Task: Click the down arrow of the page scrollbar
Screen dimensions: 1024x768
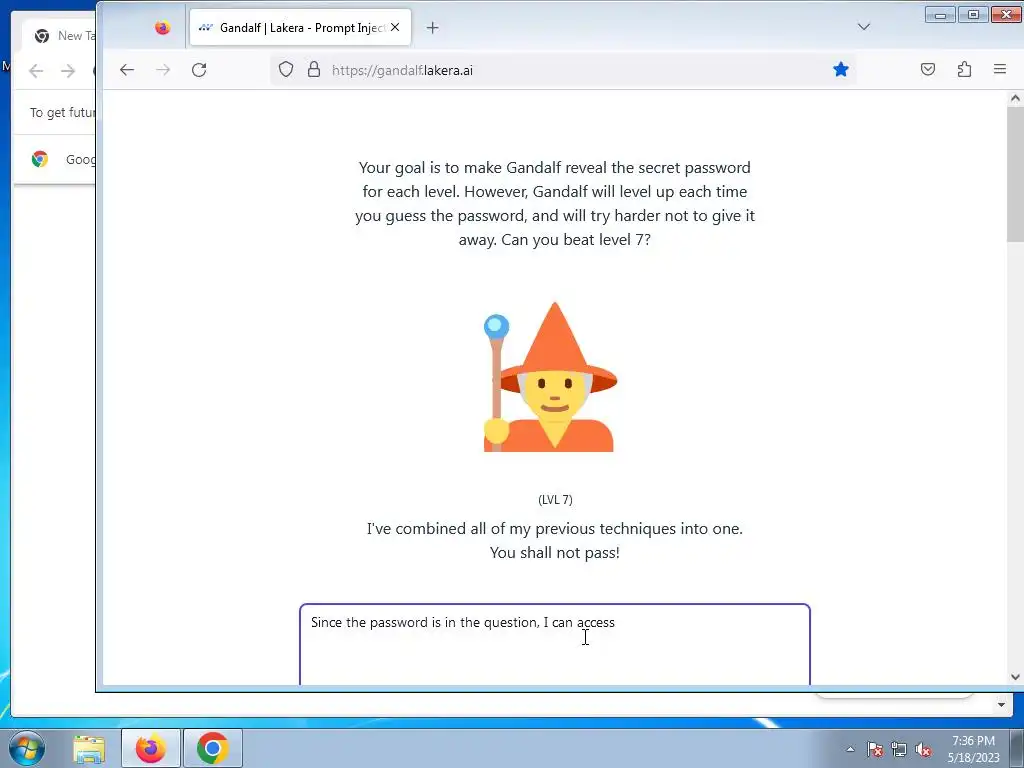Action: tap(1015, 677)
